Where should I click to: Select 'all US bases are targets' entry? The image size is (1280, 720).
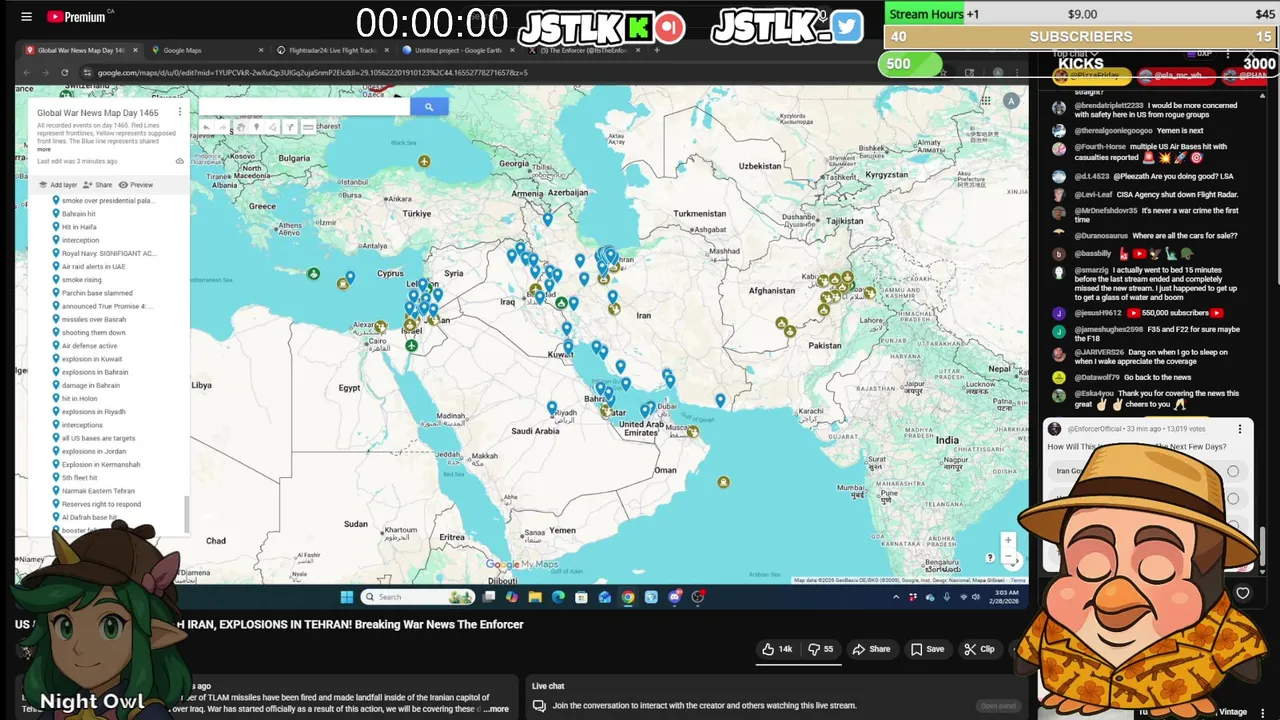coord(98,438)
